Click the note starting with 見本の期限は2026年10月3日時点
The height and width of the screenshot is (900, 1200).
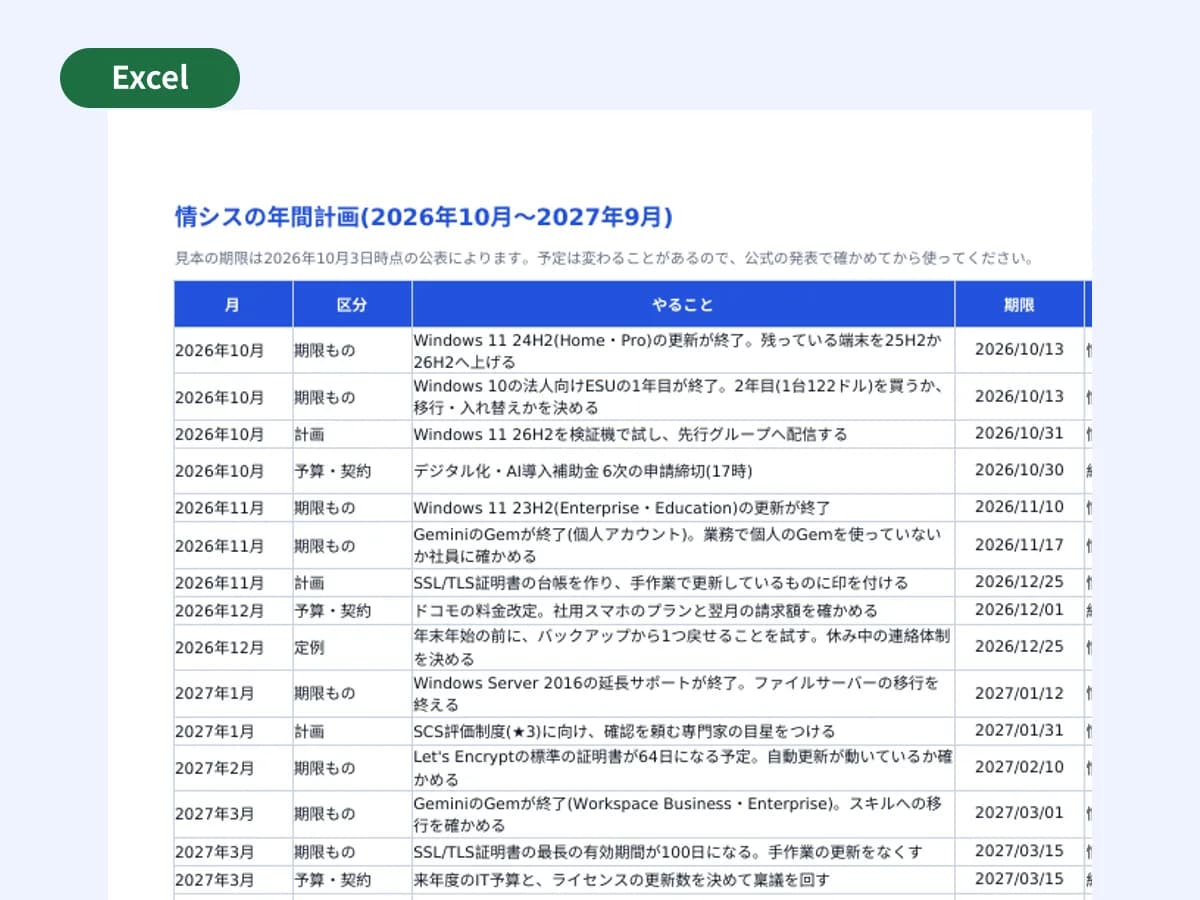(x=604, y=258)
